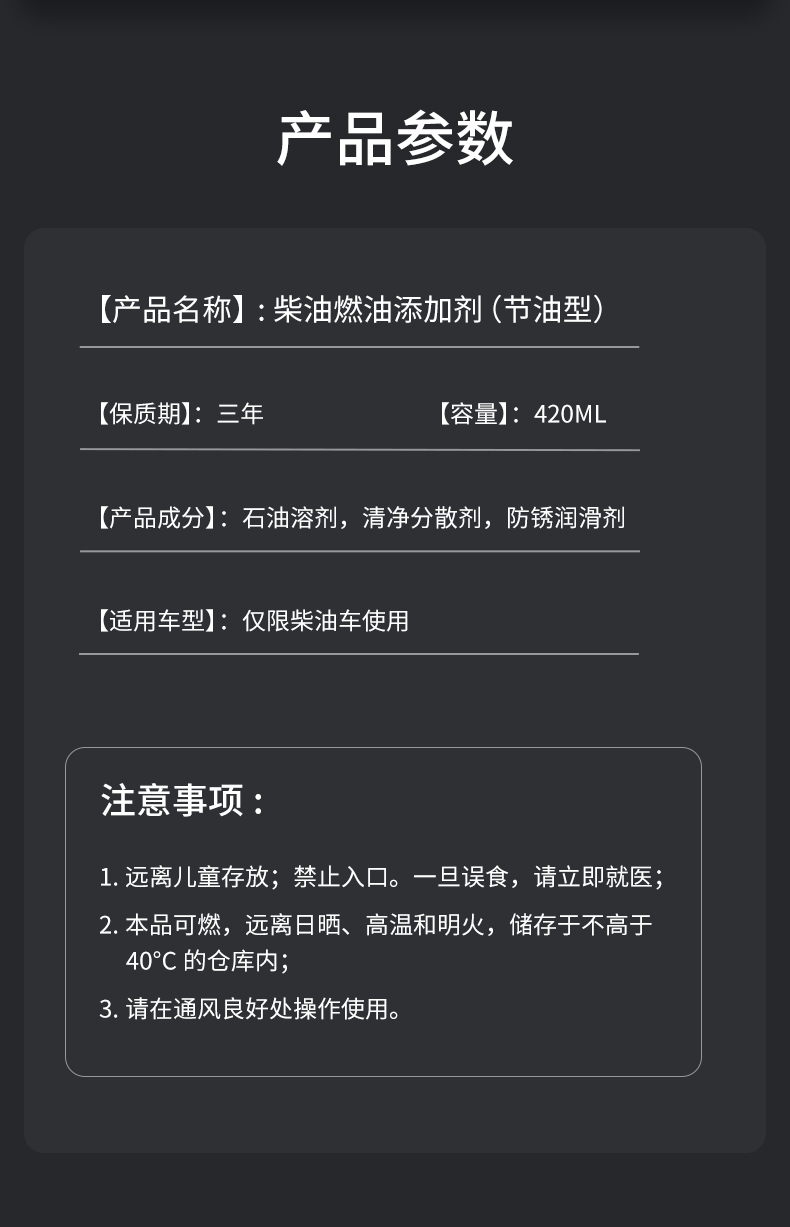Select the 容量 label
The image size is (790, 1227).
[x=474, y=414]
